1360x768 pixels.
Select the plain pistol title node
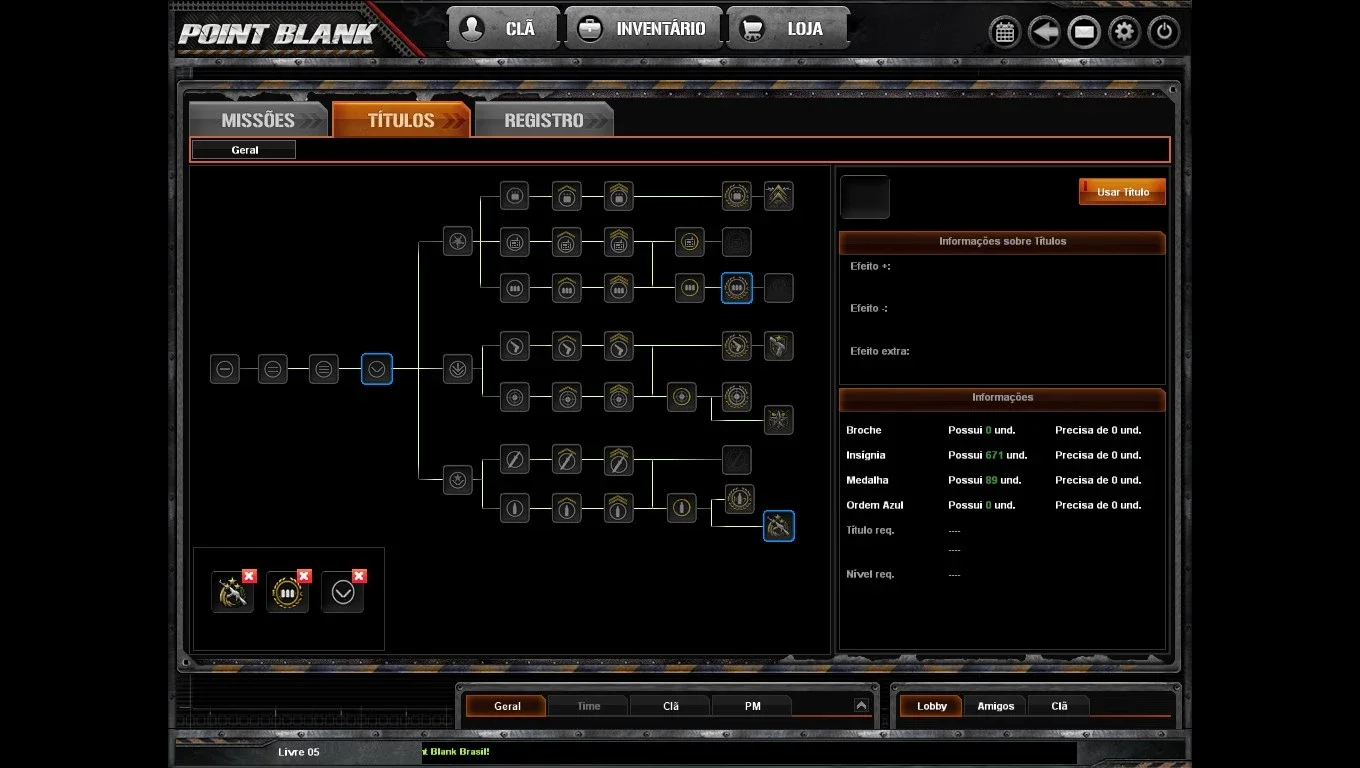pyautogui.click(x=514, y=347)
